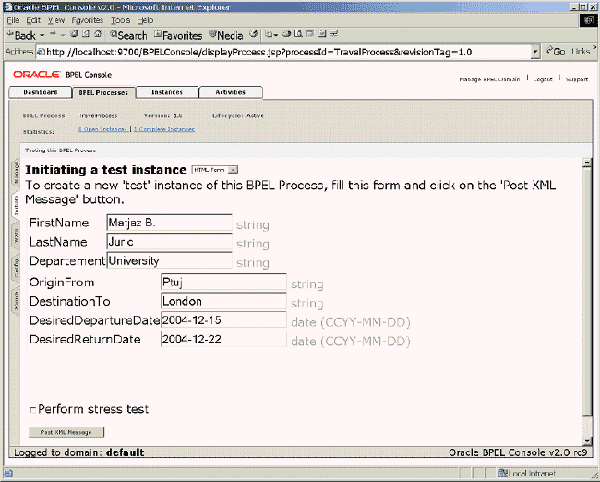The image size is (600, 482).
Task: Click the IE Back button
Action: pyautogui.click(x=21, y=36)
